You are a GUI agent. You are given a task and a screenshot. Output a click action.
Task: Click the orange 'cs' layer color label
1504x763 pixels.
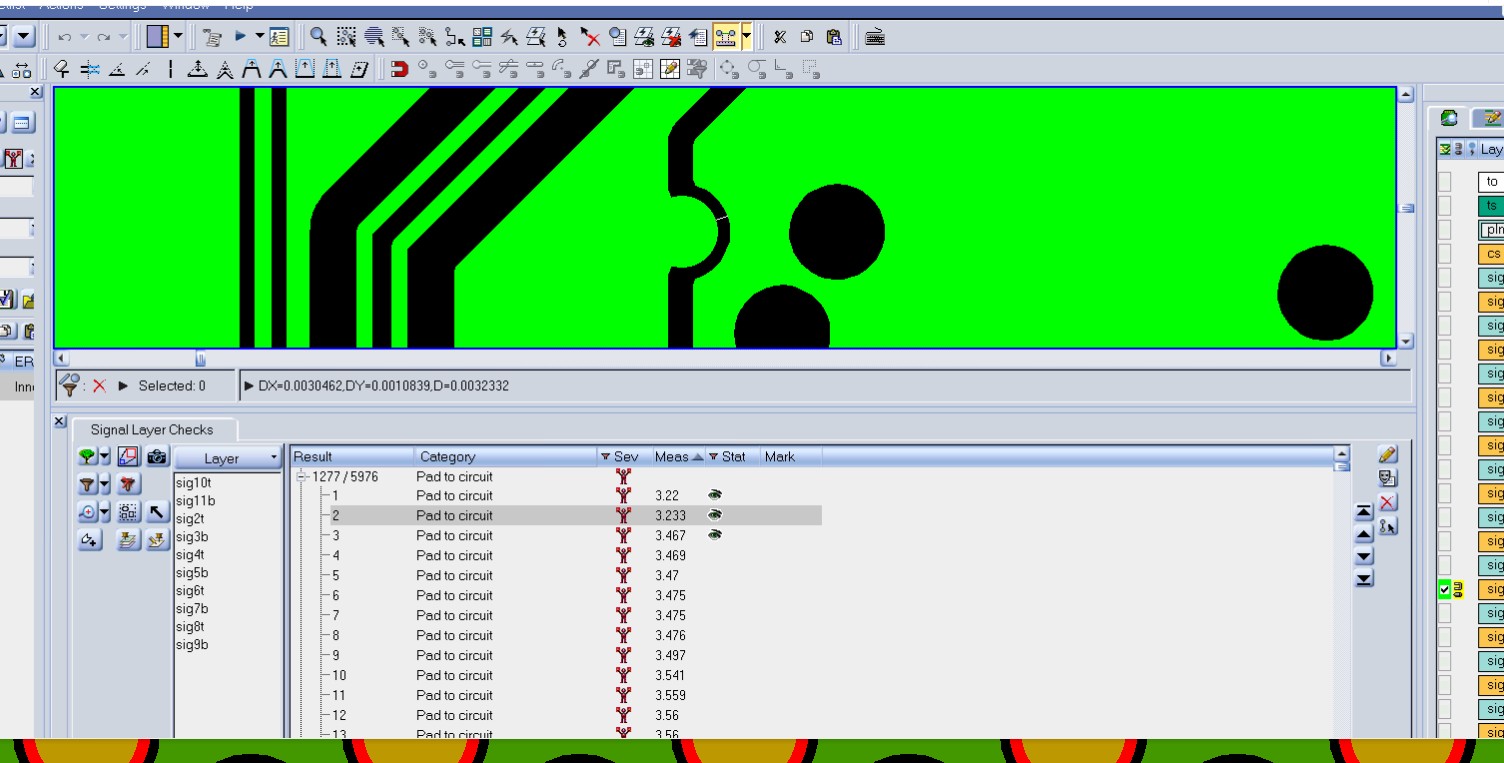click(x=1491, y=253)
